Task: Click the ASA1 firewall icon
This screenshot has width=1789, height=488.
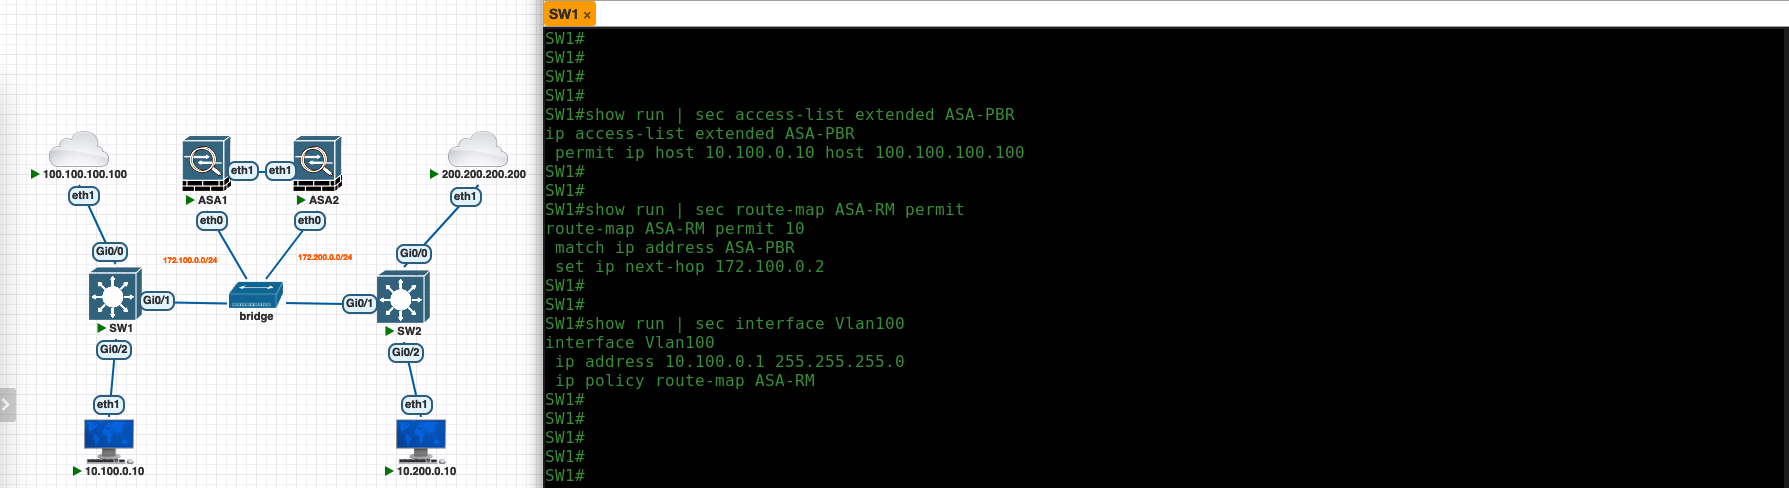Action: tap(206, 163)
